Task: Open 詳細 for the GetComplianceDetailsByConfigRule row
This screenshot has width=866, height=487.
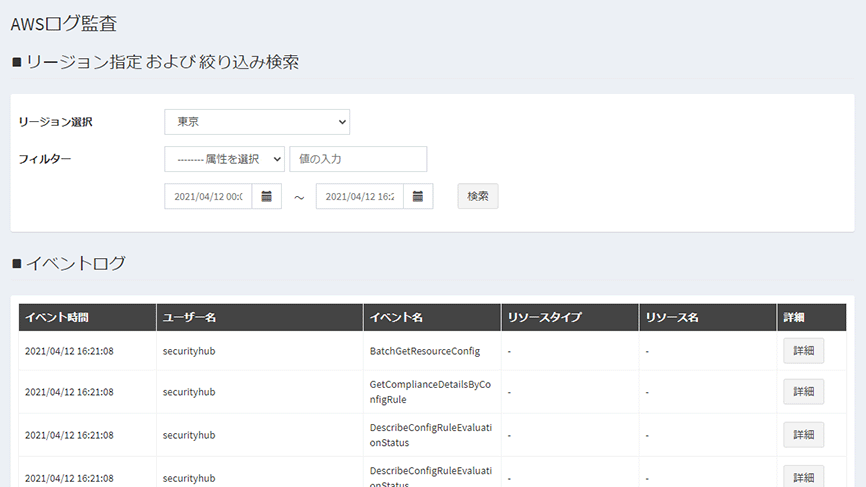Action: coord(804,391)
